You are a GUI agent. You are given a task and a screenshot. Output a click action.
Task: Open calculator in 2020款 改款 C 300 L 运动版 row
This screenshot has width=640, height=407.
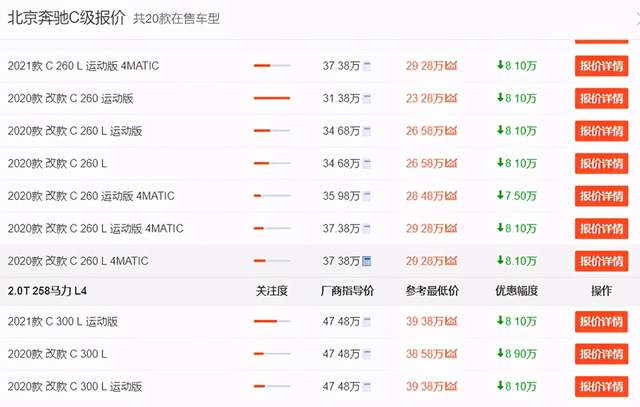[367, 387]
